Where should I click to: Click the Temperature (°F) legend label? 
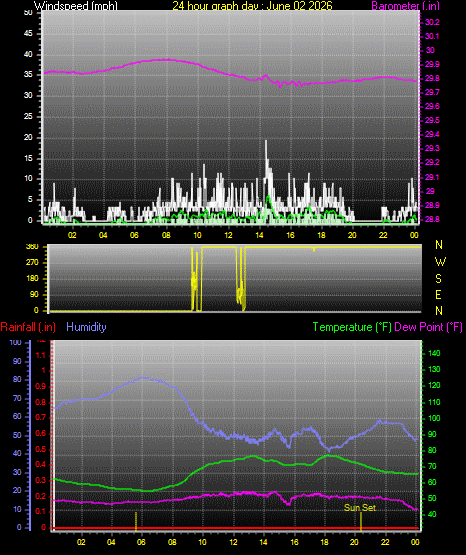point(352,327)
